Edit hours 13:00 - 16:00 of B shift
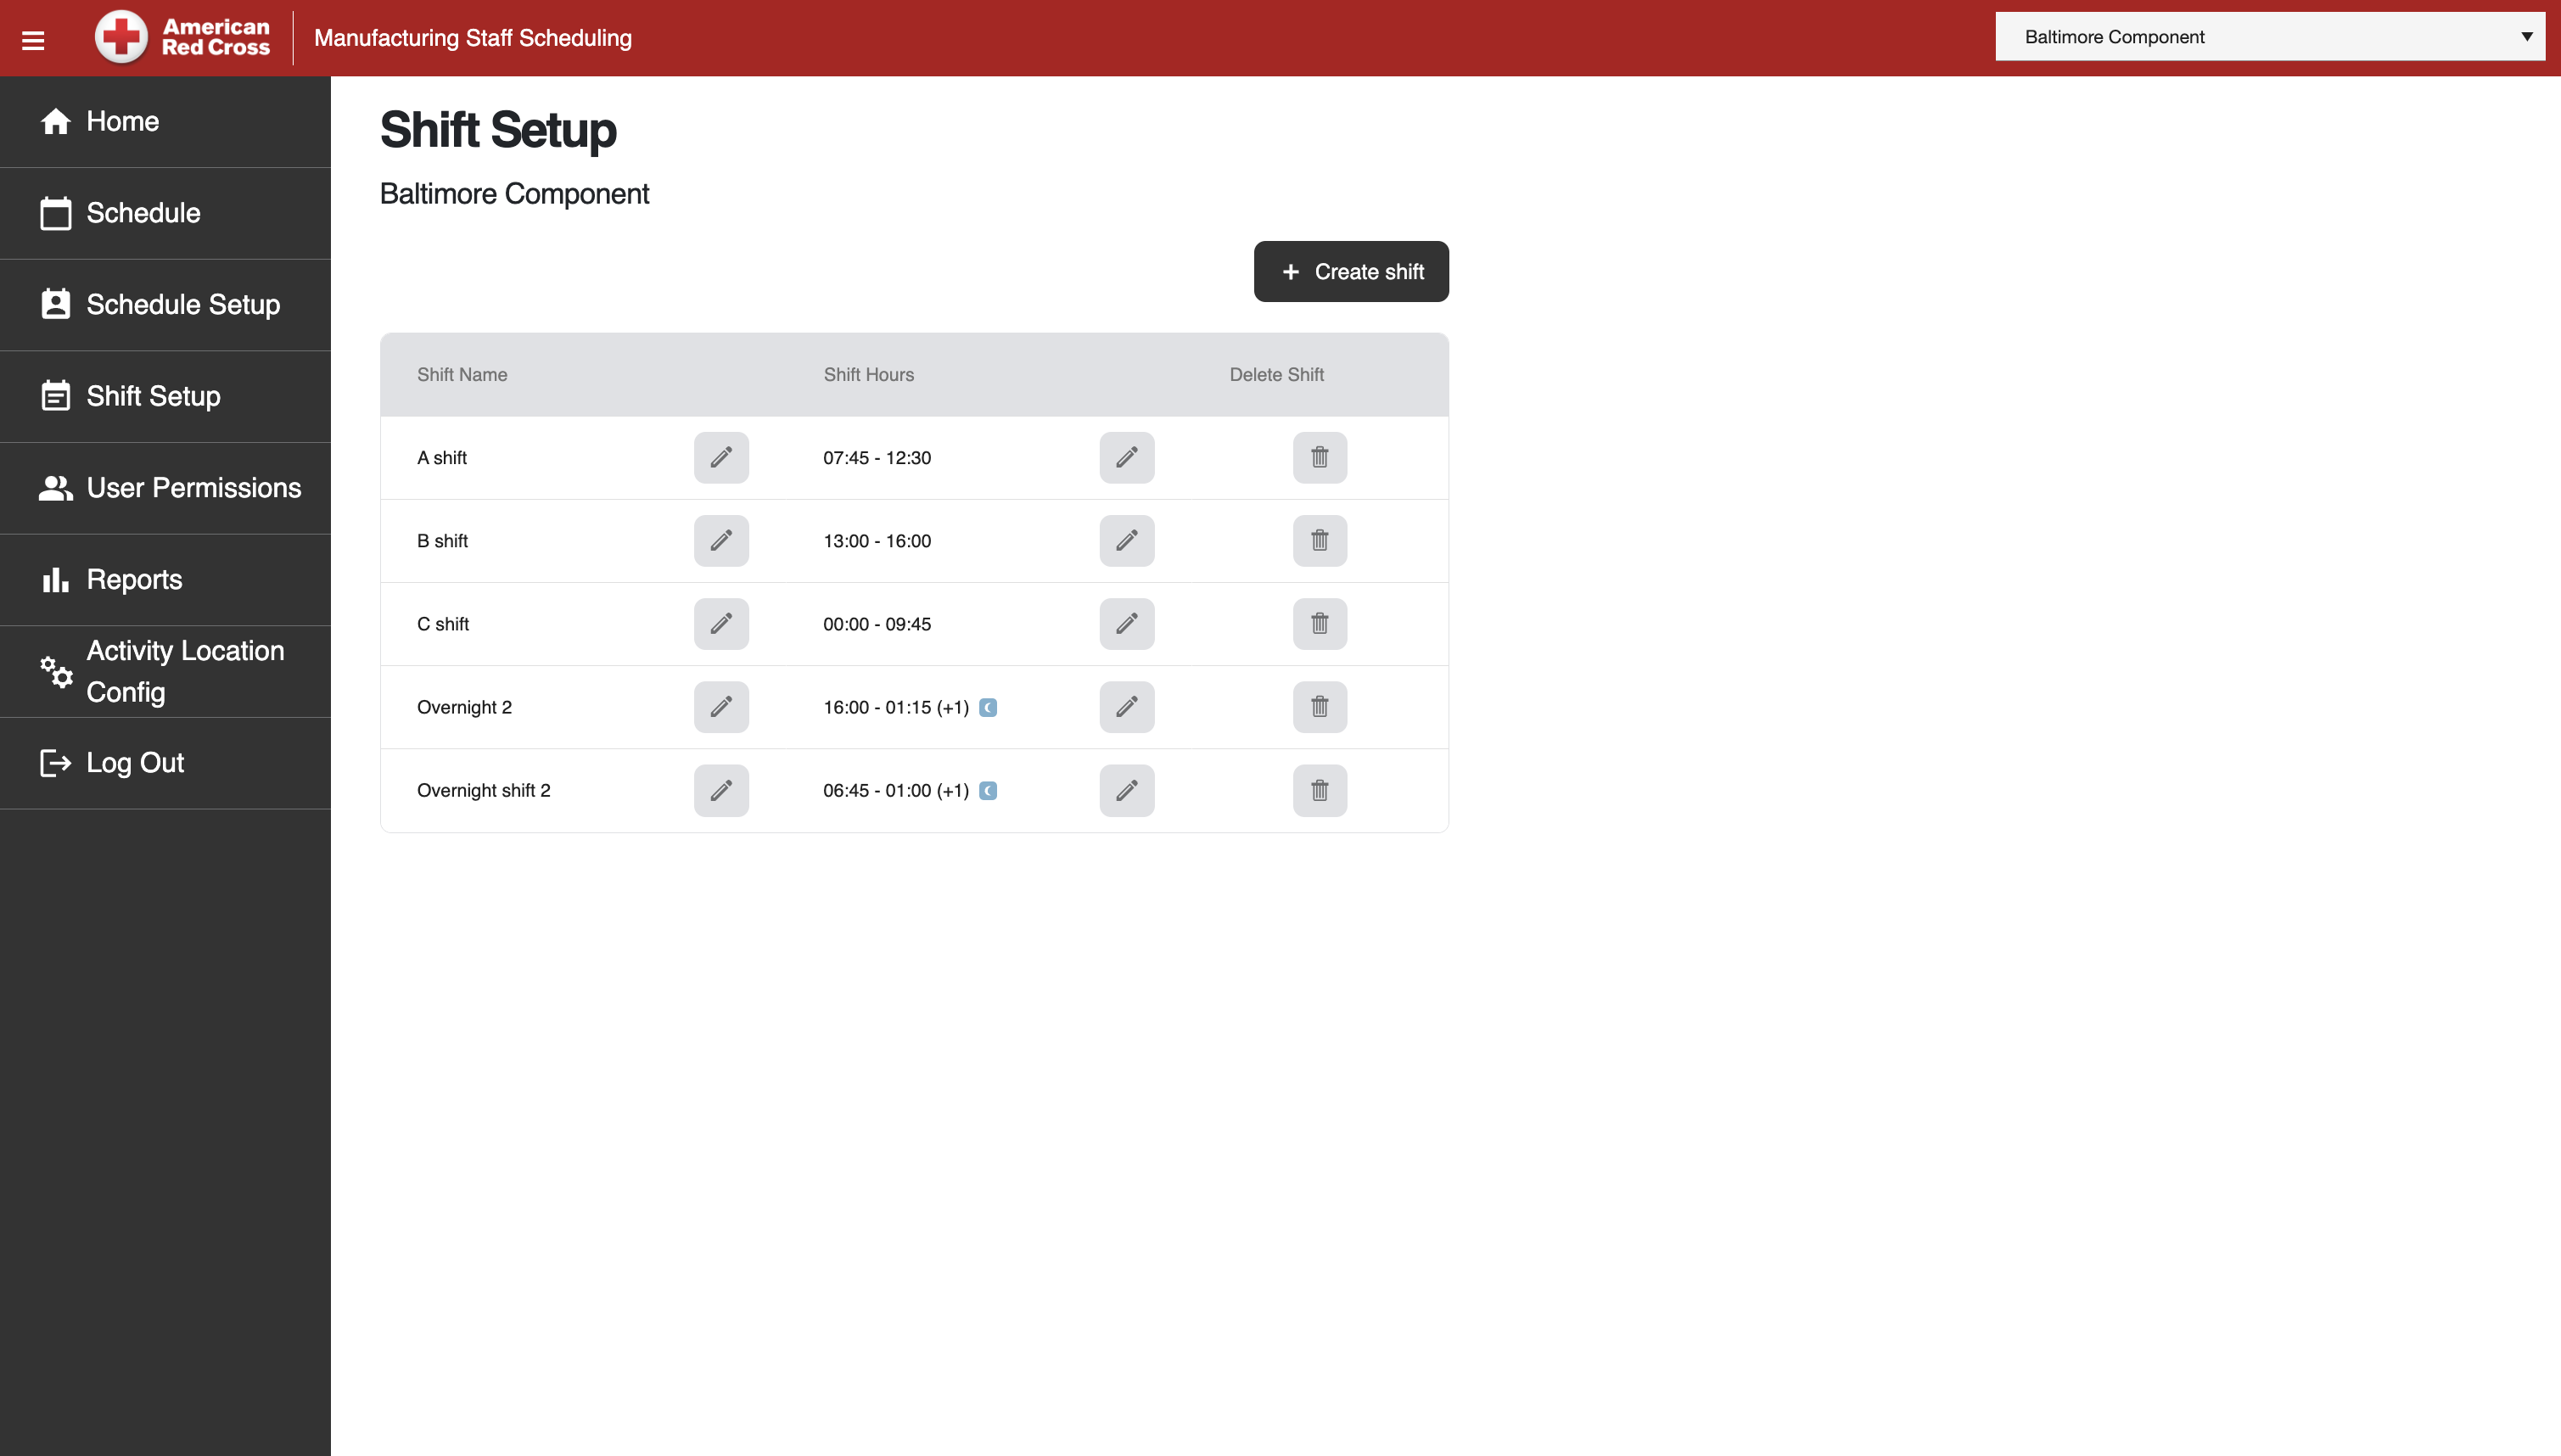 click(1127, 541)
